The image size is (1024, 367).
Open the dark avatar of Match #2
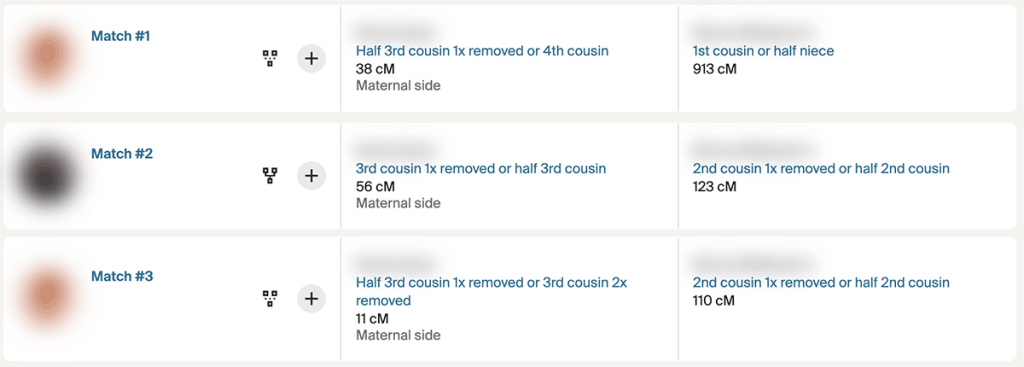[x=46, y=176]
